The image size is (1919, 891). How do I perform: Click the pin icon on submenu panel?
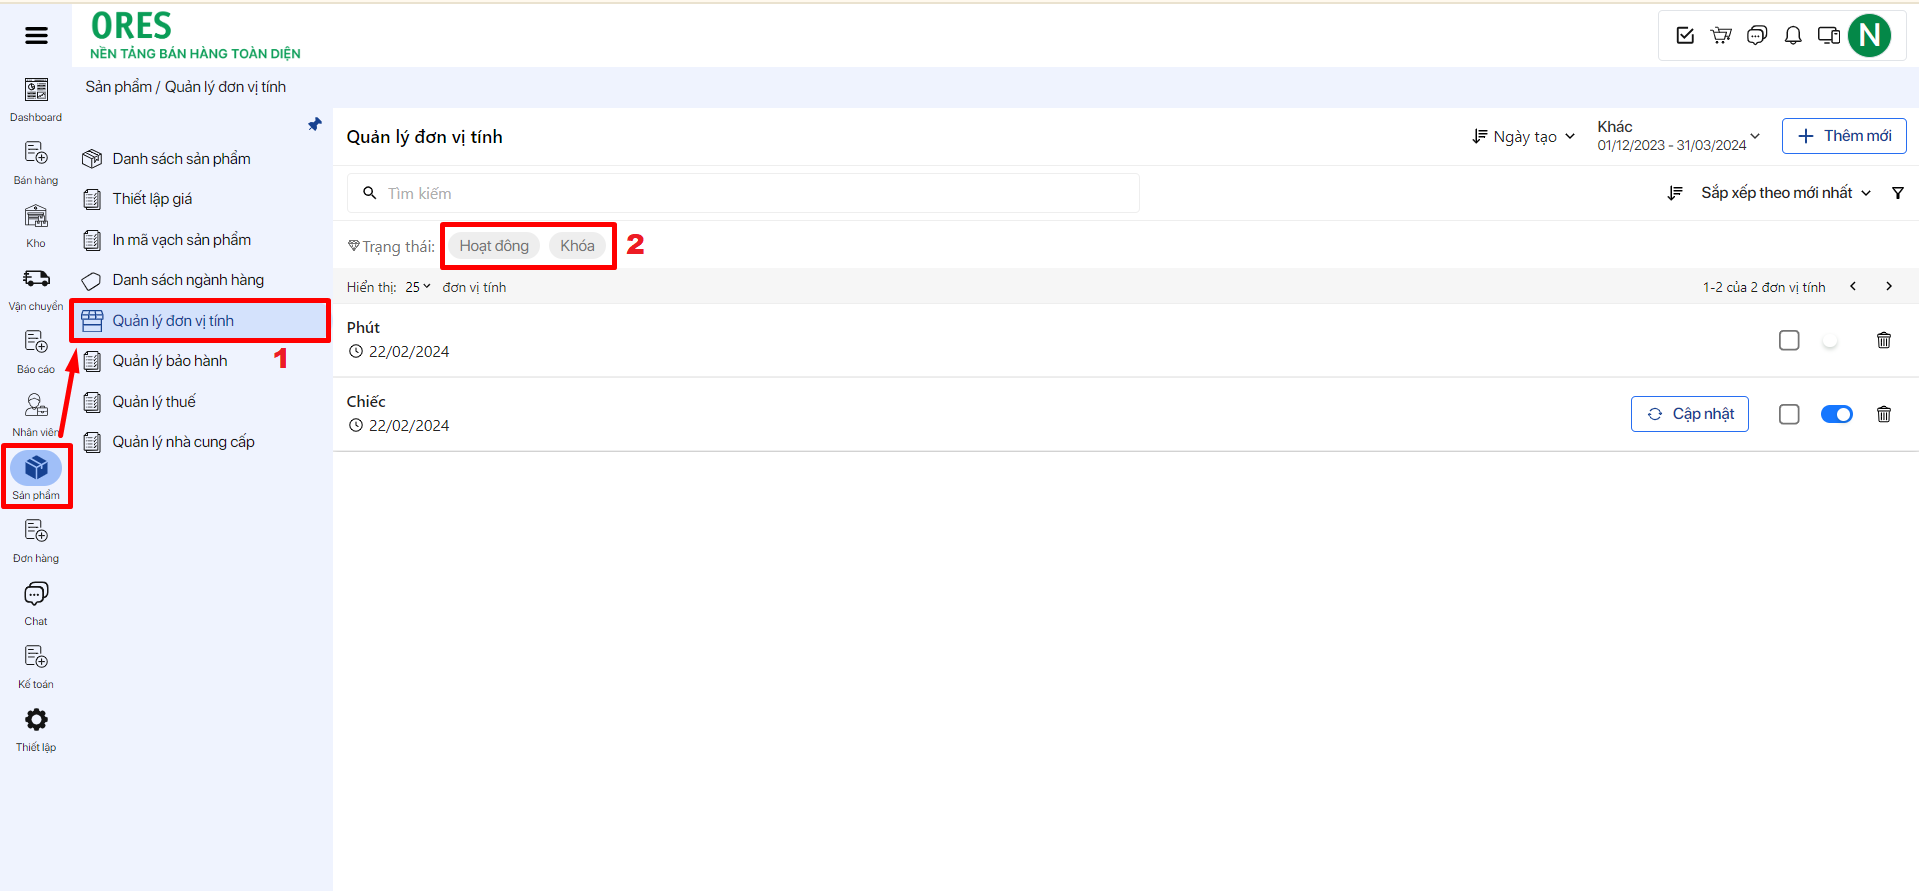[315, 125]
